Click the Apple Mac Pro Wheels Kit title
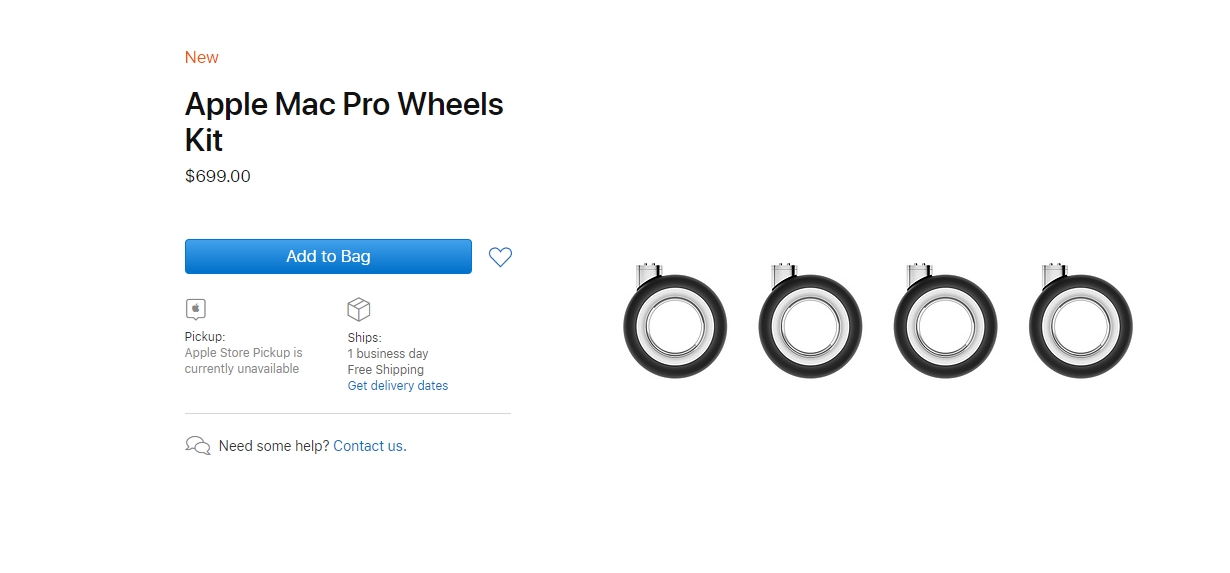This screenshot has height=573, width=1230. pos(343,121)
